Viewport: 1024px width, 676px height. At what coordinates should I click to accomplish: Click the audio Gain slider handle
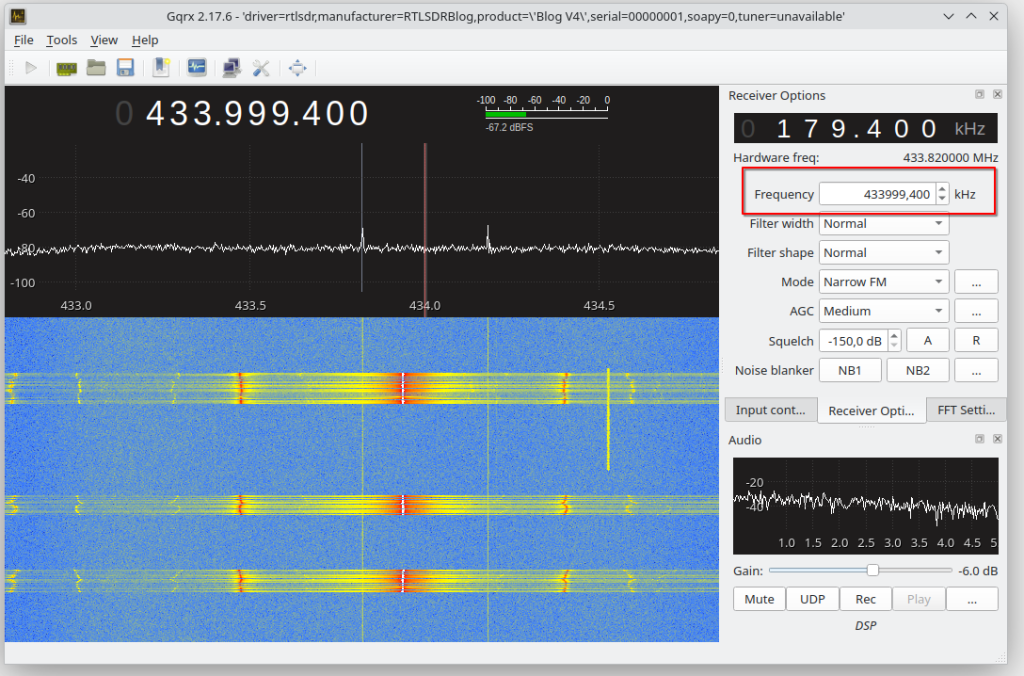click(872, 570)
